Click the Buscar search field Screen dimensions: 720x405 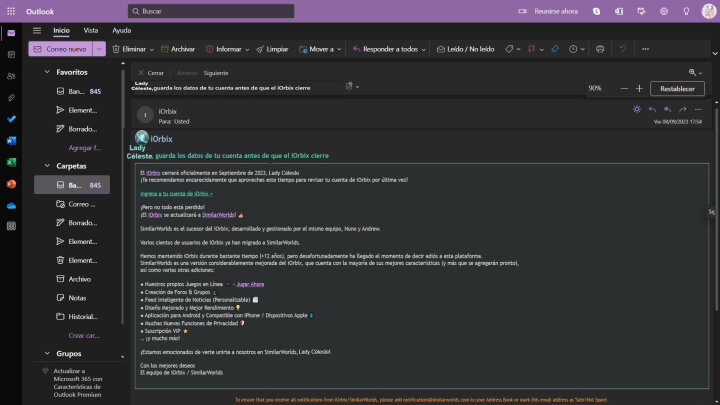click(x=211, y=11)
